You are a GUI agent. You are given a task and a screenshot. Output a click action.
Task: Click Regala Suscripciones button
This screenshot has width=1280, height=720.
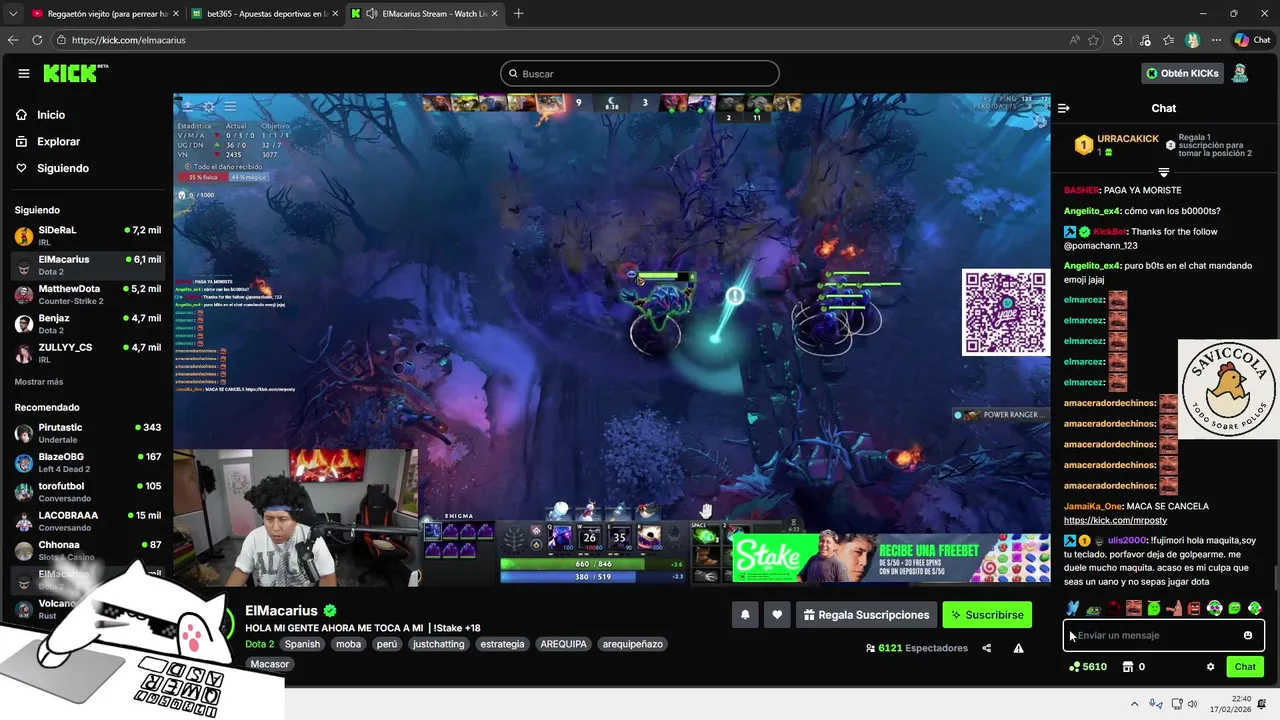pyautogui.click(x=866, y=615)
